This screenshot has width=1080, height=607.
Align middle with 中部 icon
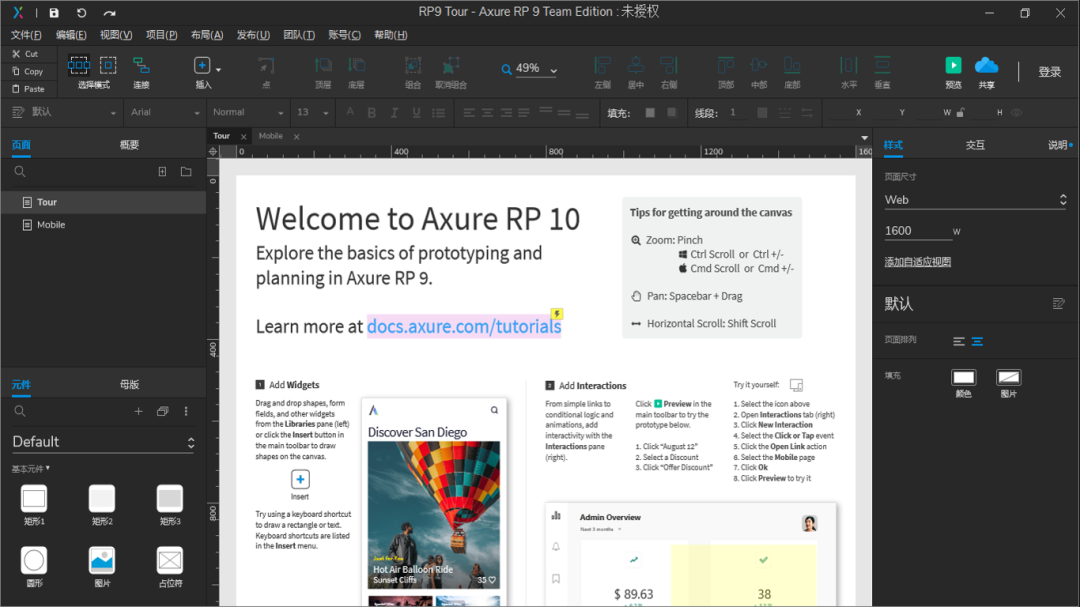(759, 65)
